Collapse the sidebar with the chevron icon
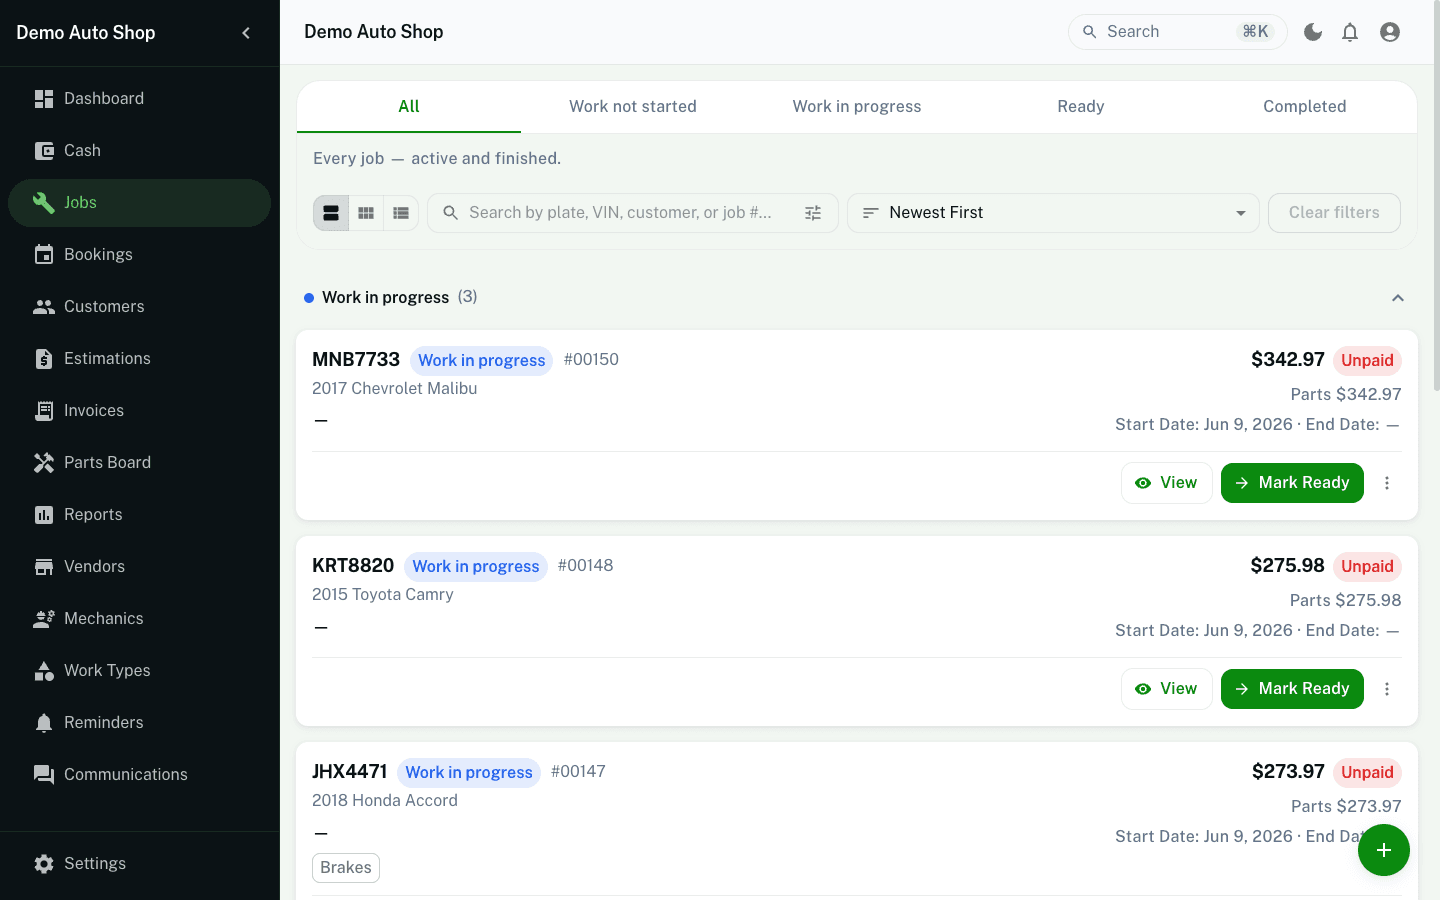Viewport: 1440px width, 900px height. click(246, 33)
